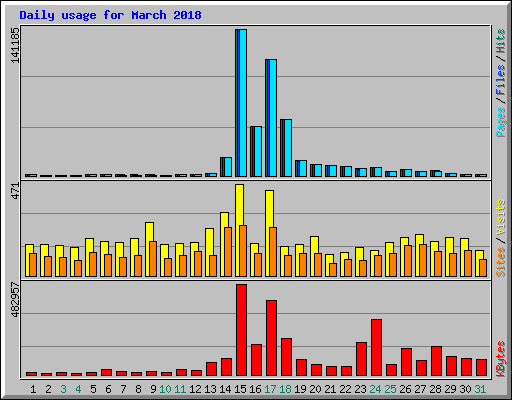
Task: Click the x-axis day label 22
Action: pyautogui.click(x=345, y=389)
